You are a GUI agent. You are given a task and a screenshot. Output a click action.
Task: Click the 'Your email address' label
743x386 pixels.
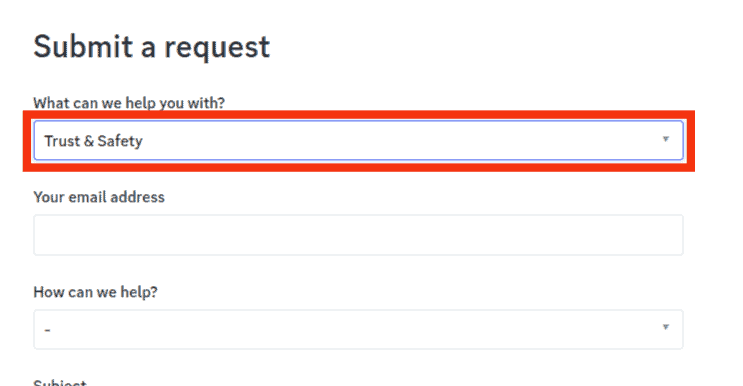(x=99, y=197)
